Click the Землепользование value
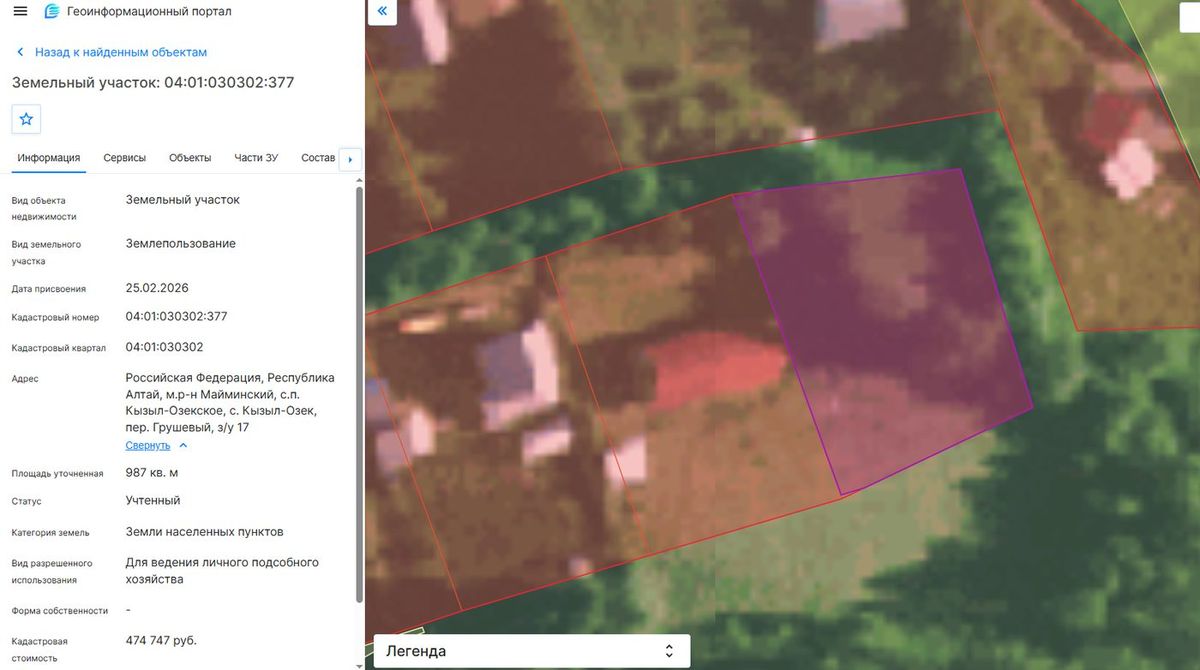 coord(181,243)
